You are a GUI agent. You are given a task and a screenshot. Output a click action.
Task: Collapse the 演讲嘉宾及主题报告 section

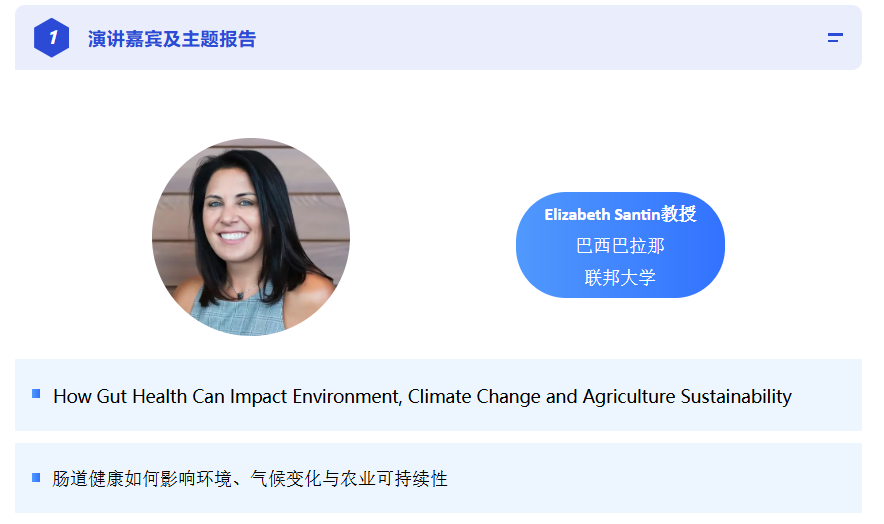point(835,38)
